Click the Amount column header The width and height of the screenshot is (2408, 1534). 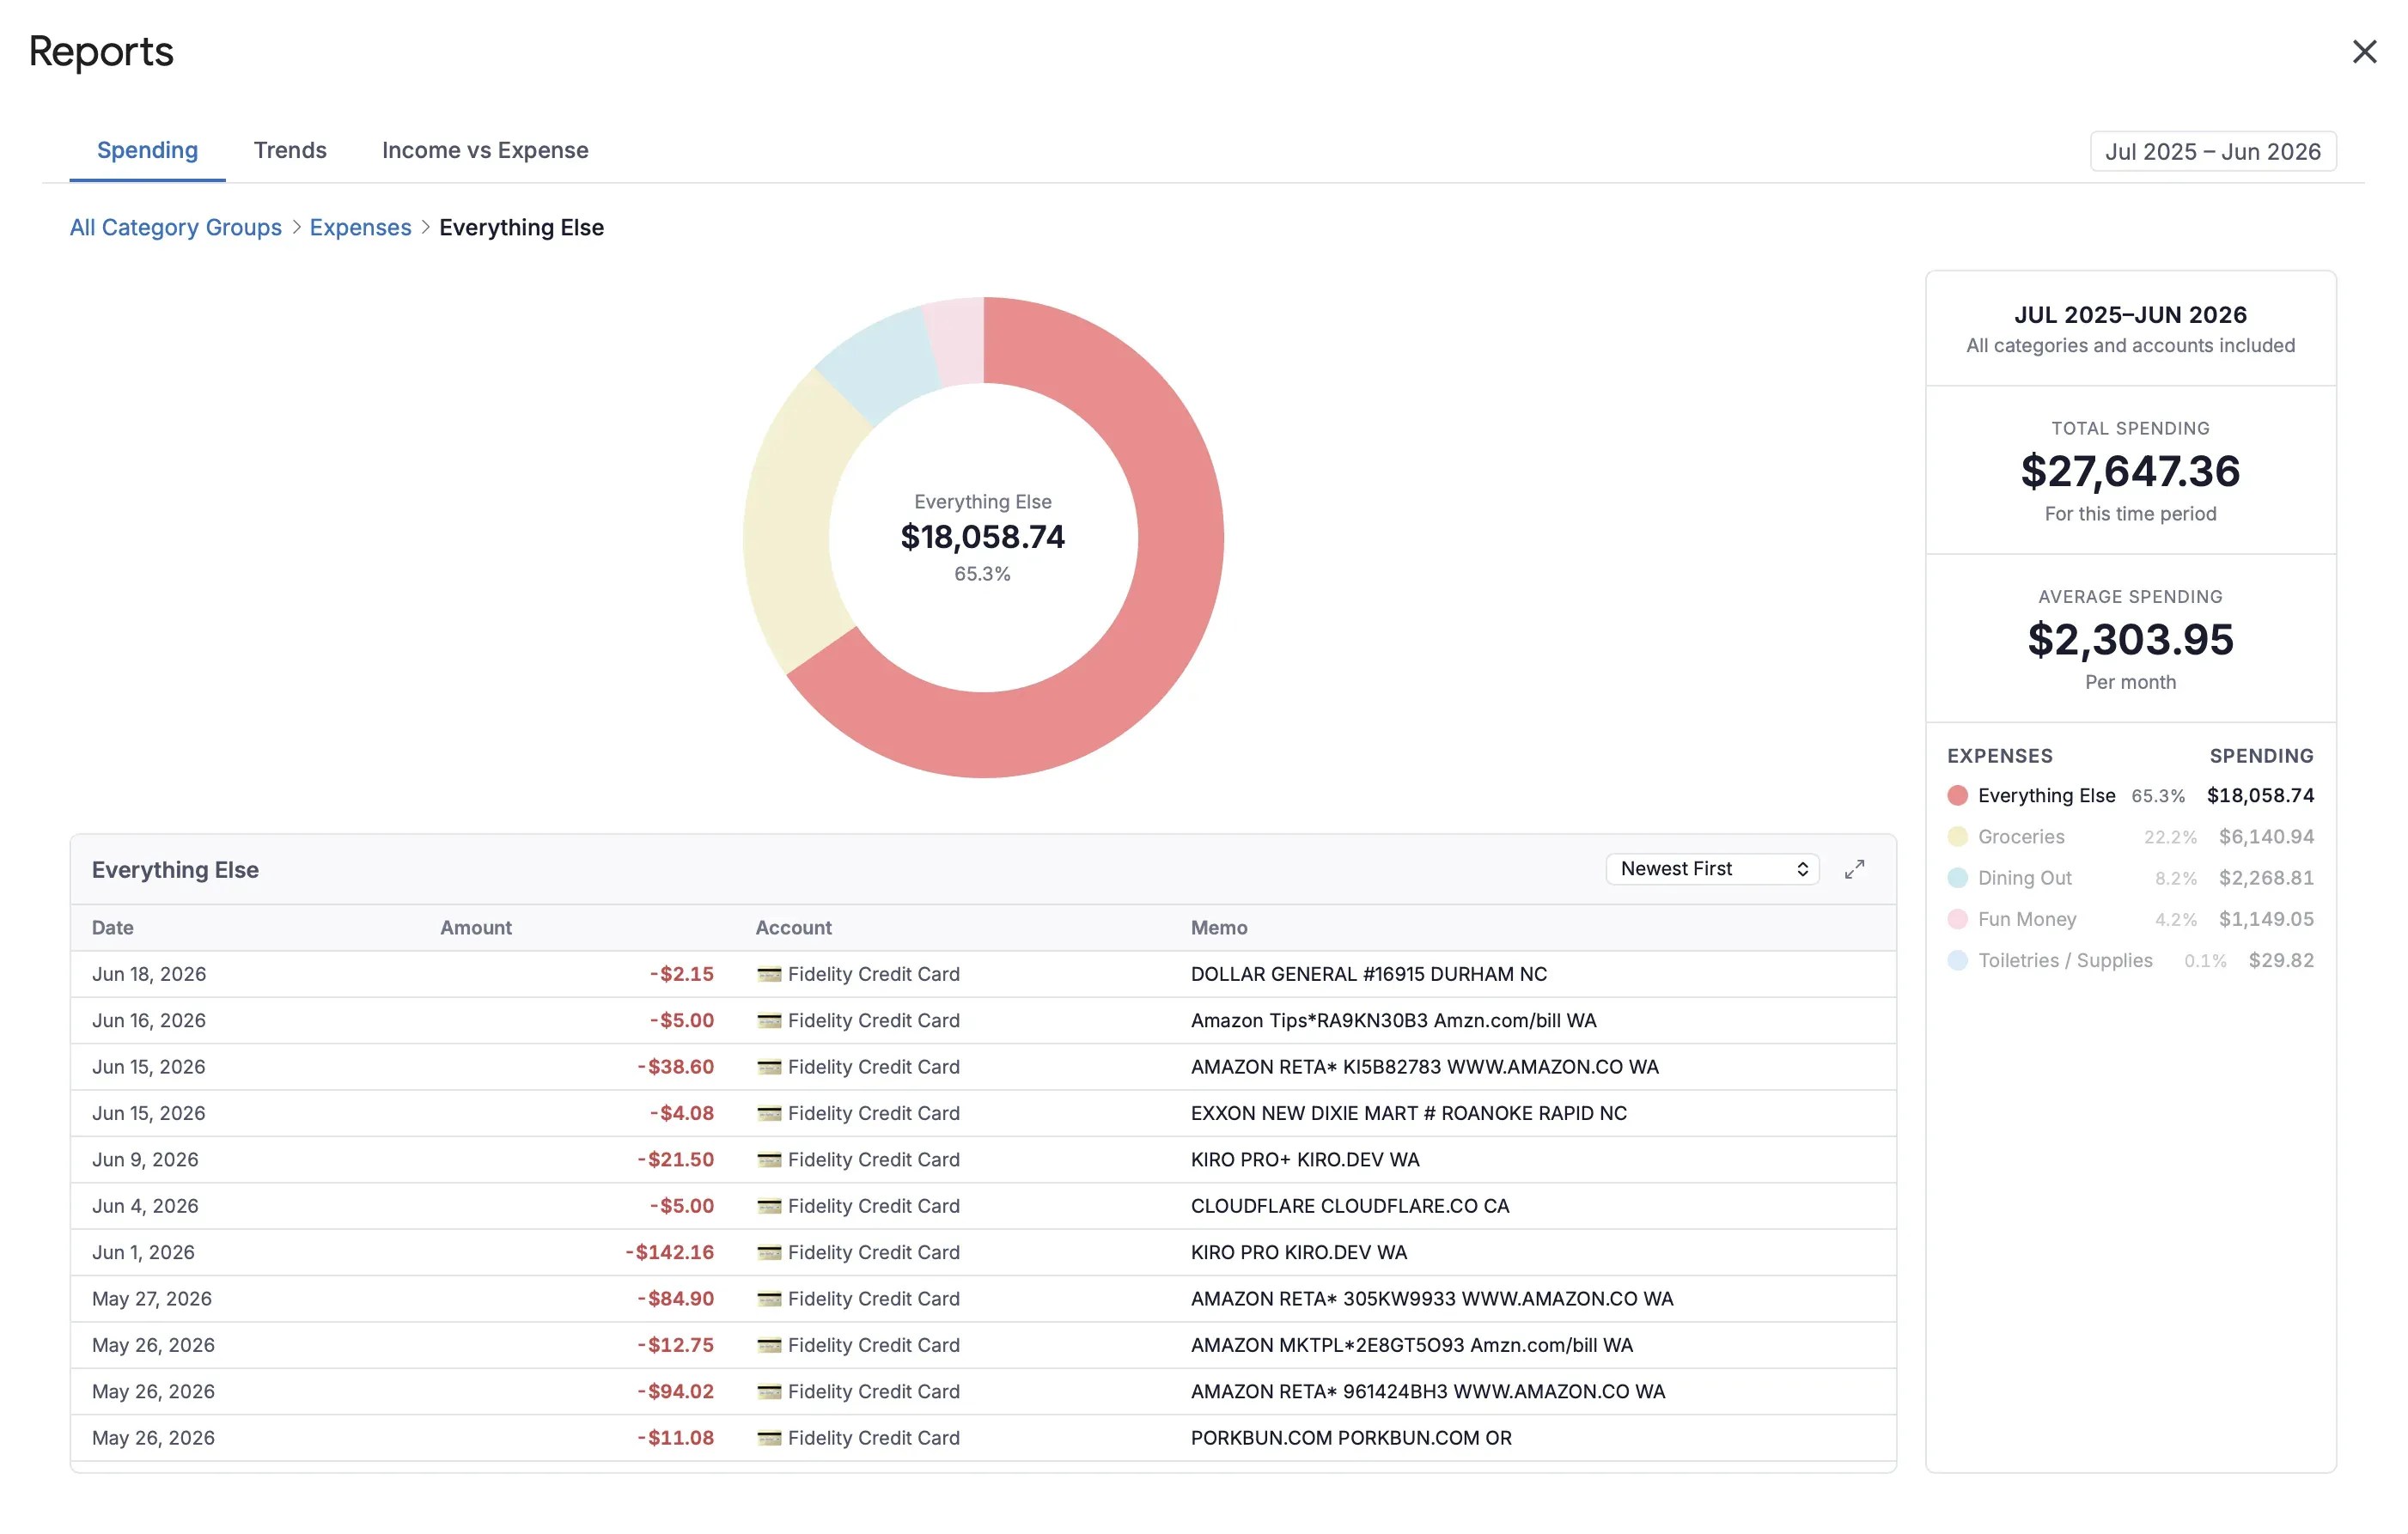tap(475, 927)
